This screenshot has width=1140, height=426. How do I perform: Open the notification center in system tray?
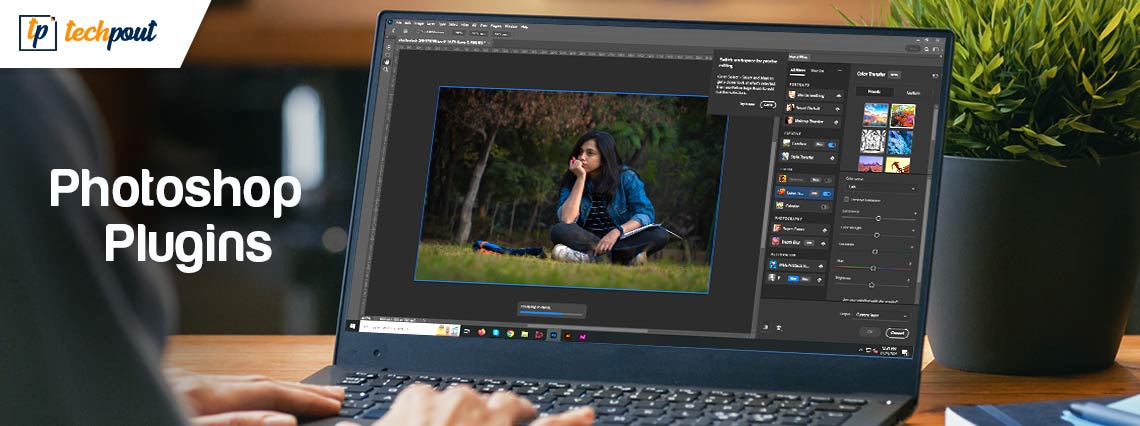pos(905,352)
